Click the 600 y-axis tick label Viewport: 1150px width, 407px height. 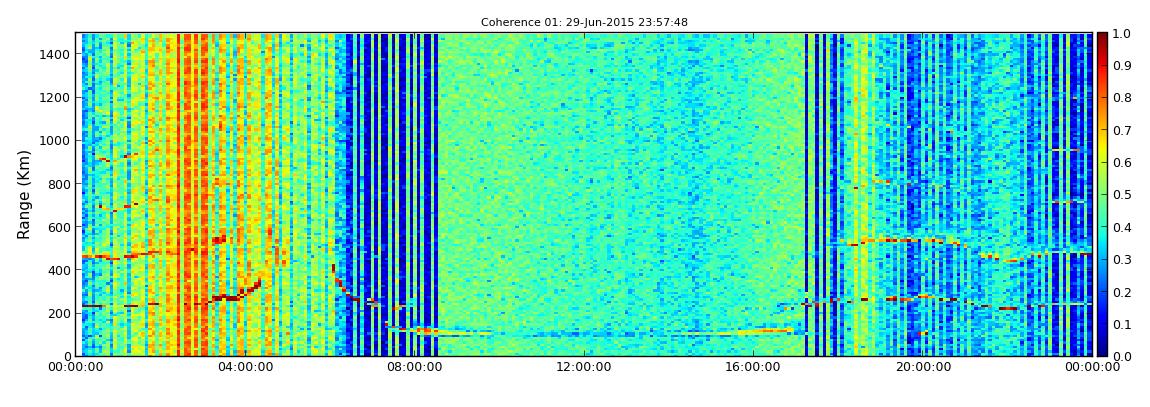60,227
